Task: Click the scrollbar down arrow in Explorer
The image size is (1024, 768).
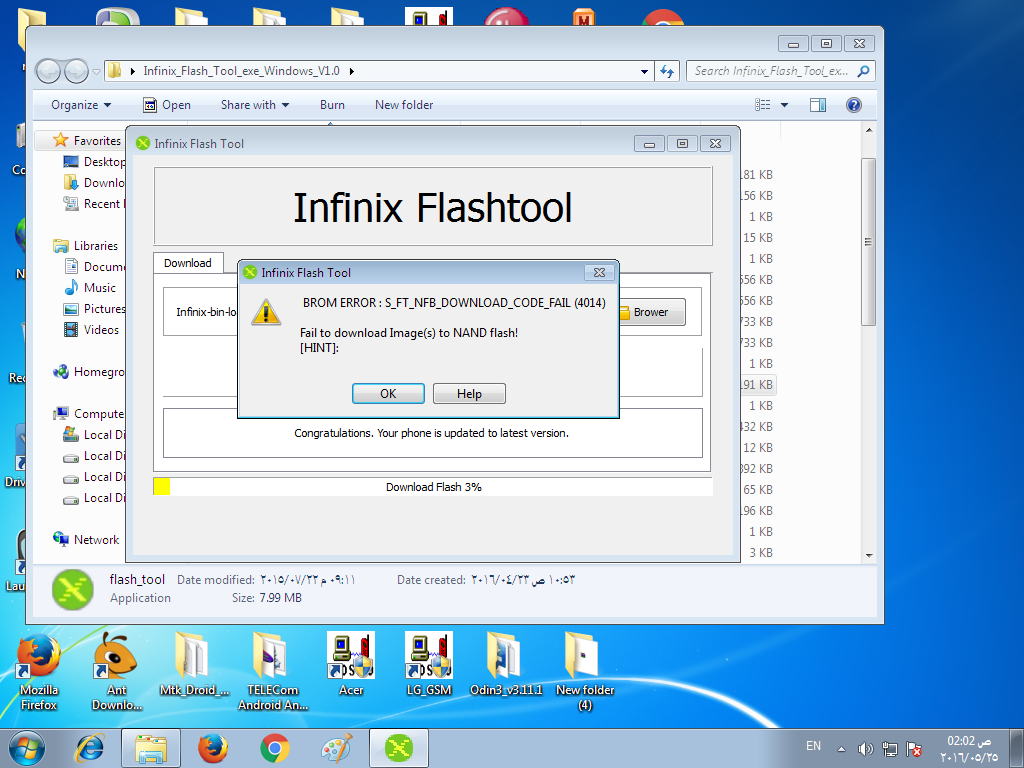Action: (869, 556)
